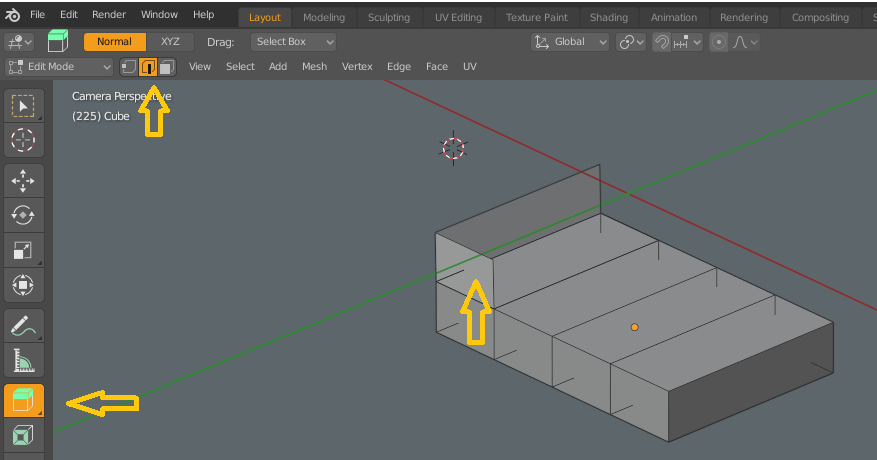Select the Cursor tool
Image resolution: width=877 pixels, height=460 pixels.
[23, 140]
